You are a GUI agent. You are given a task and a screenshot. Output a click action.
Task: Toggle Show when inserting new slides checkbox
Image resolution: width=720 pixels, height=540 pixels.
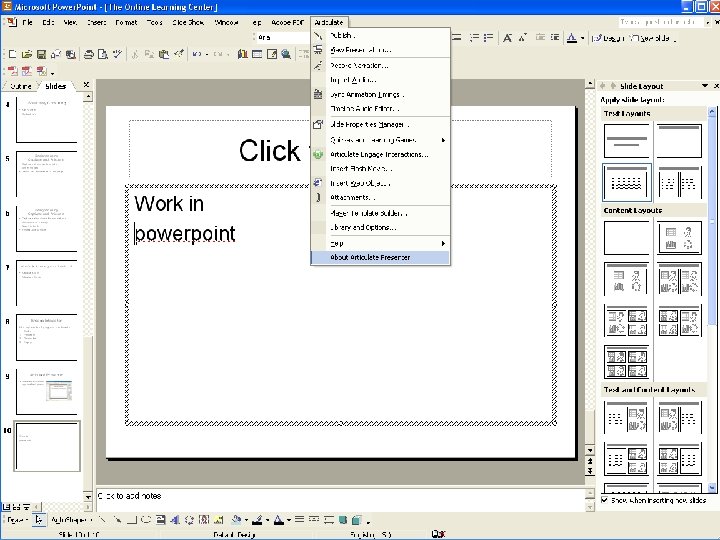(604, 500)
